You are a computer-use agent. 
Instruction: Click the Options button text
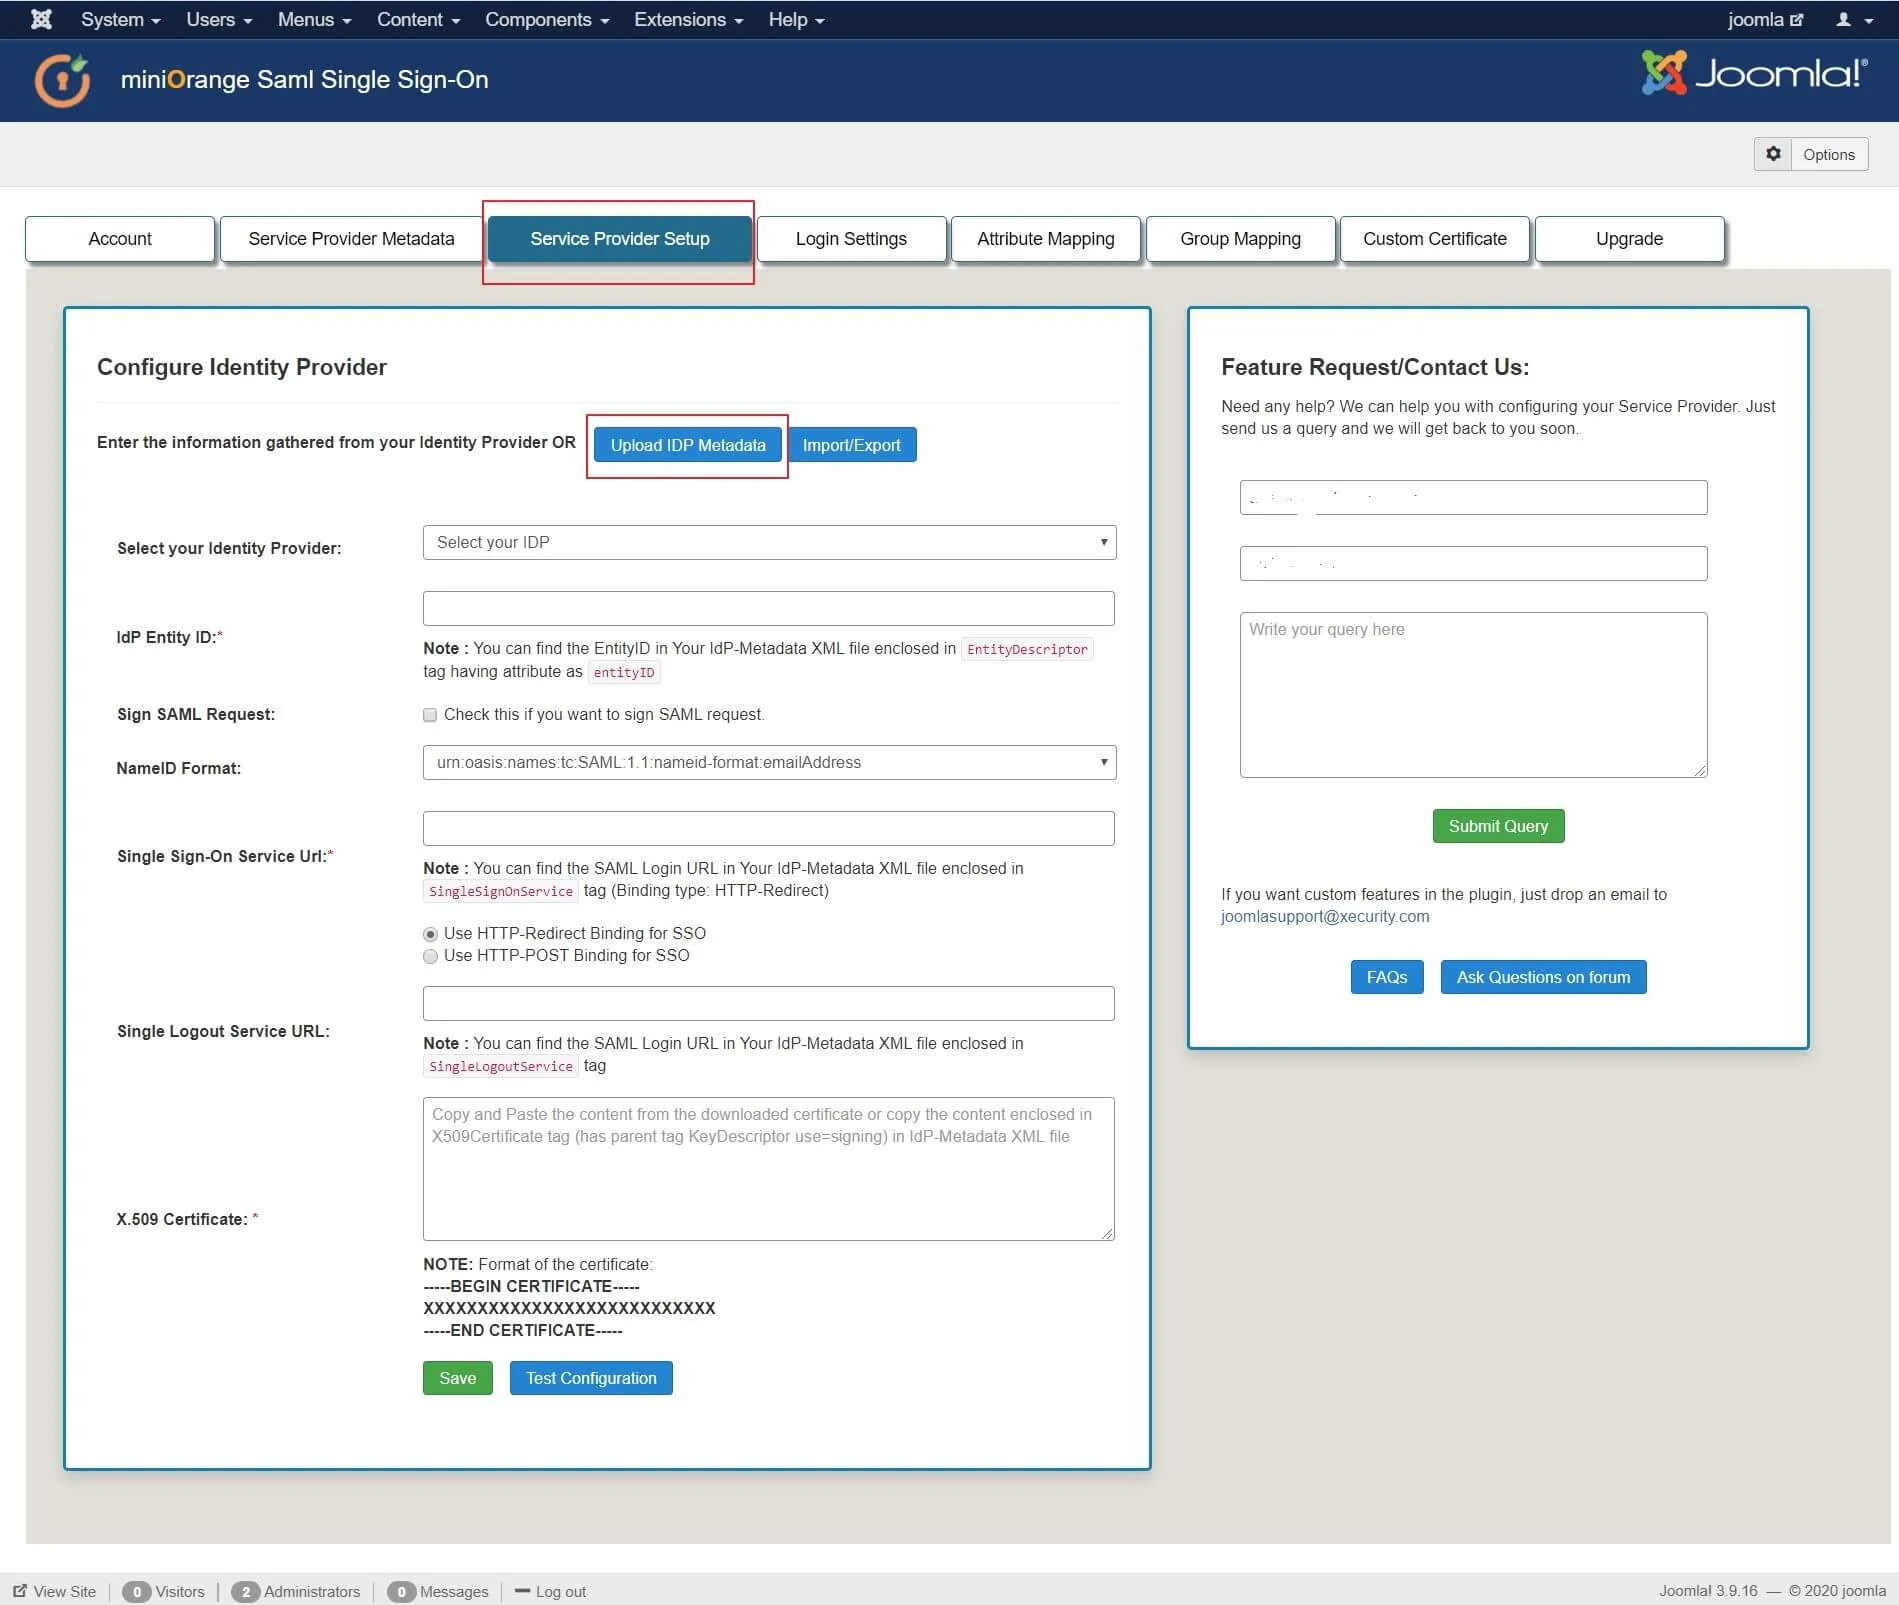[x=1829, y=154]
